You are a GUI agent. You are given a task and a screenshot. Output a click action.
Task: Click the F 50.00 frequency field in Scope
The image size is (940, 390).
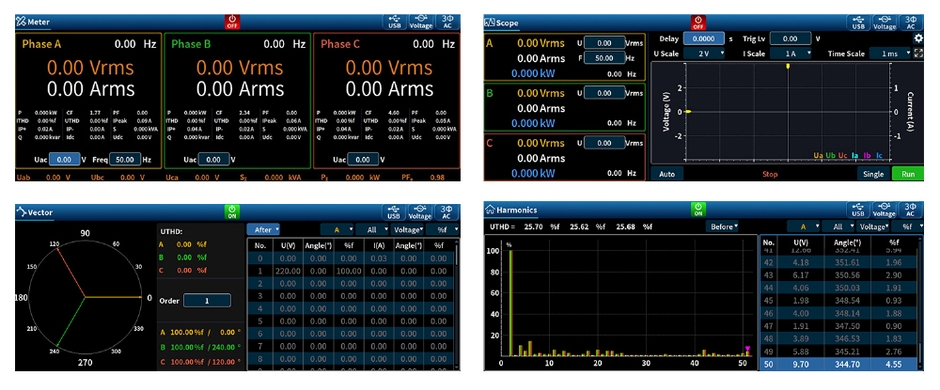pyautogui.click(x=604, y=58)
